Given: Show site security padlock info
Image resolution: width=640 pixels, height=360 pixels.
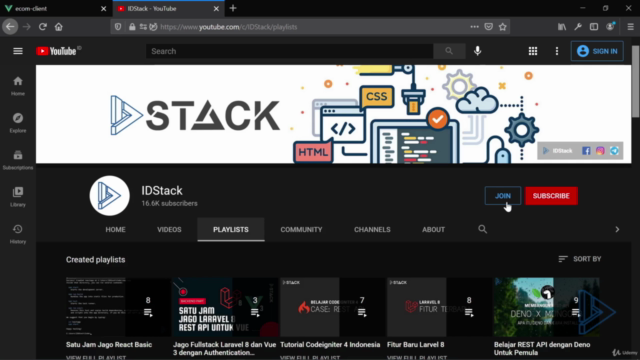Looking at the screenshot, I should pyautogui.click(x=132, y=27).
